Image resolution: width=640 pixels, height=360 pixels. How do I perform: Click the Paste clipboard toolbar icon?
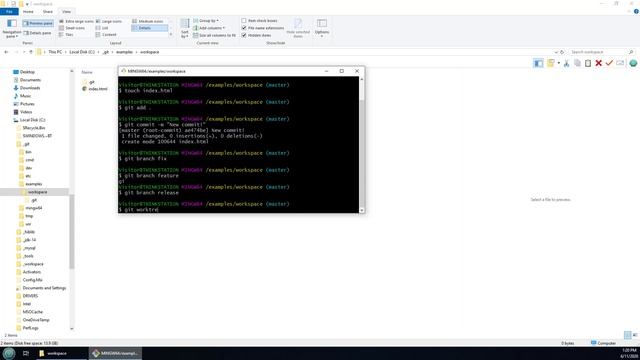[588, 63]
